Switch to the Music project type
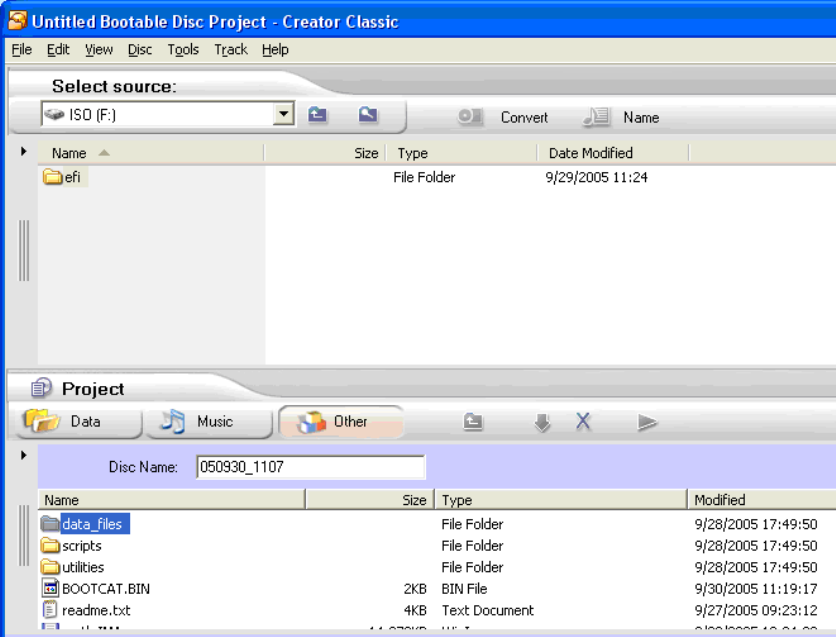 (x=206, y=422)
